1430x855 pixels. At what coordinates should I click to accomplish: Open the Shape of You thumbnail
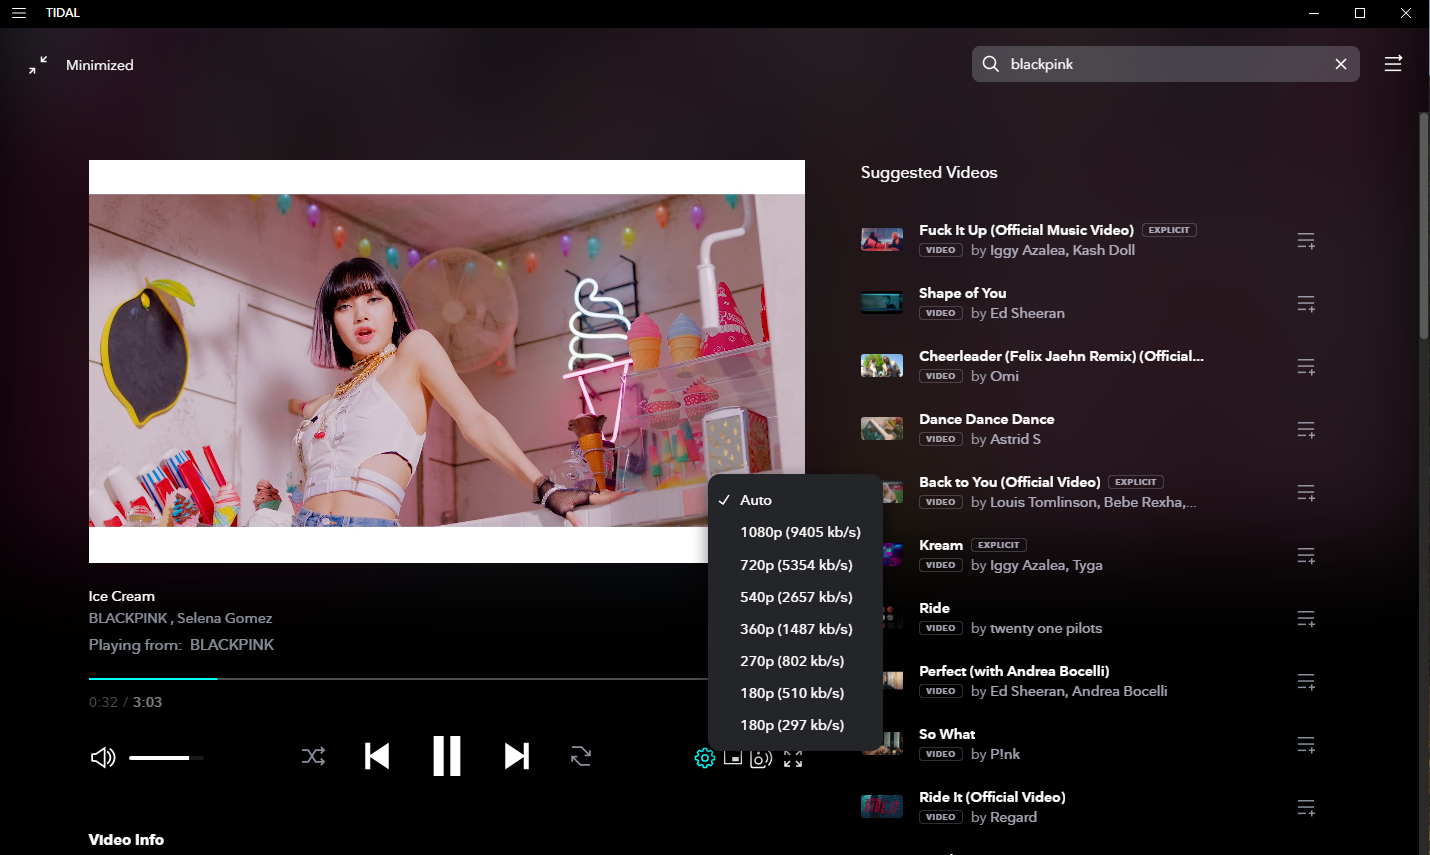coord(882,303)
